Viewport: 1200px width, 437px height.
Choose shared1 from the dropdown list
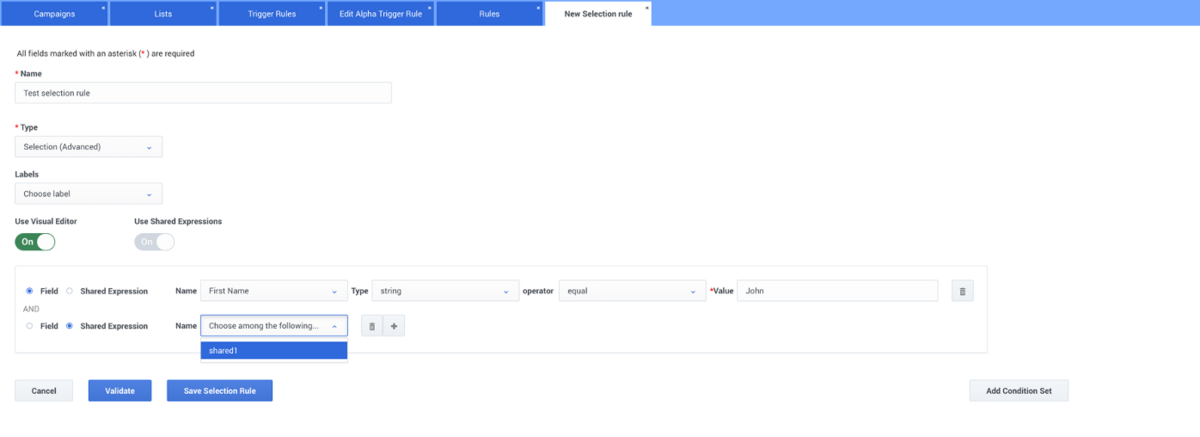273,350
